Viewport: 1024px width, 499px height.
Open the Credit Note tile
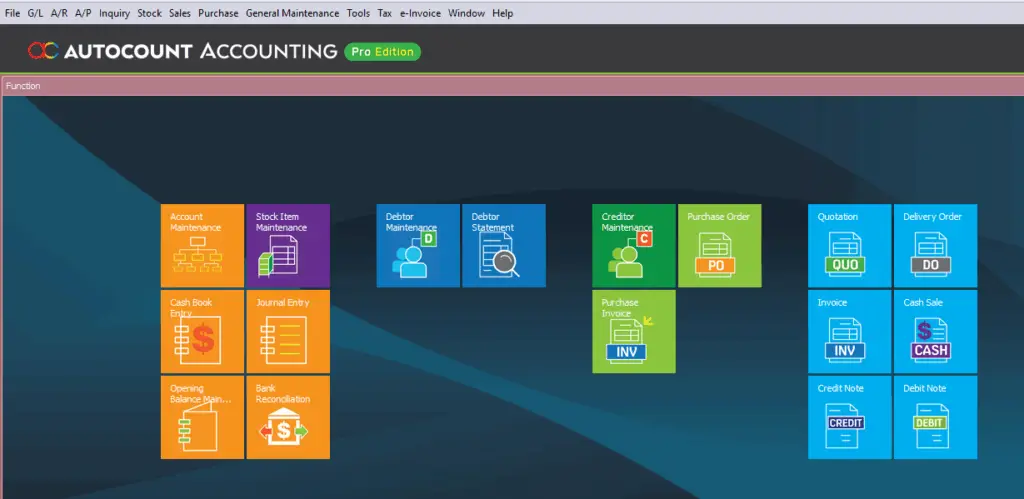[850, 417]
